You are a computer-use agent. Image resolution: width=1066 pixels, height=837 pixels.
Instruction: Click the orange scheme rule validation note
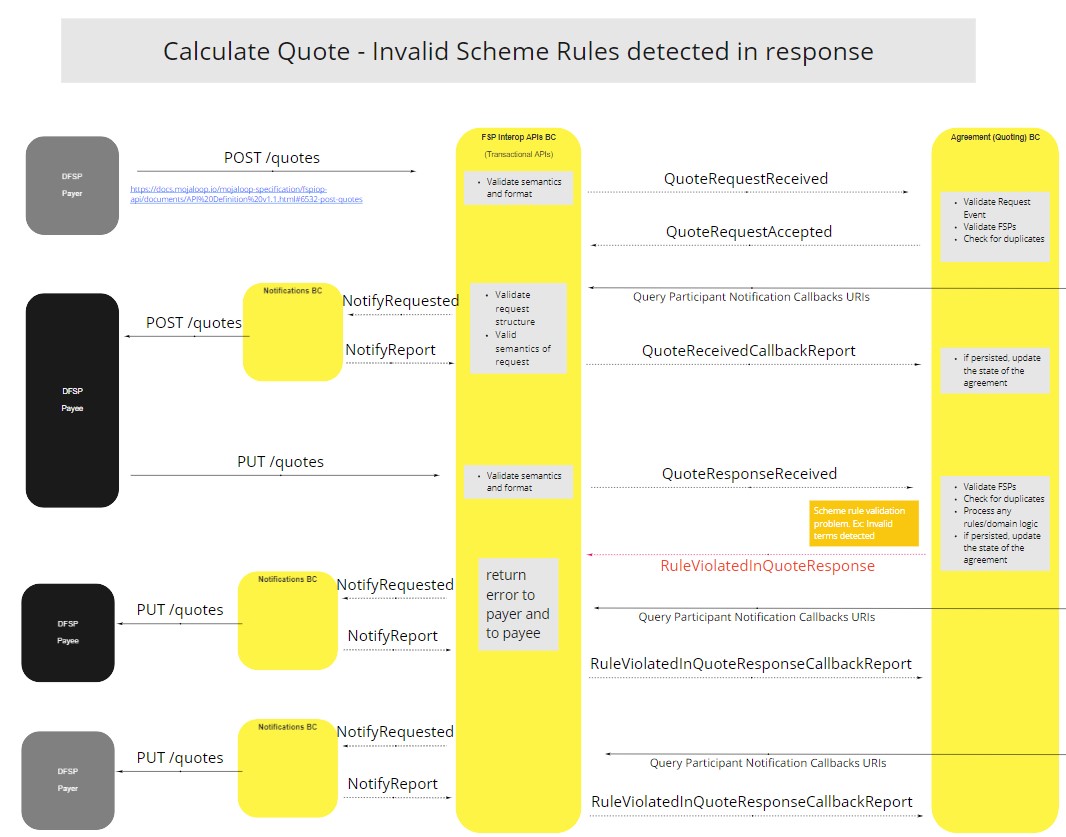(x=864, y=522)
